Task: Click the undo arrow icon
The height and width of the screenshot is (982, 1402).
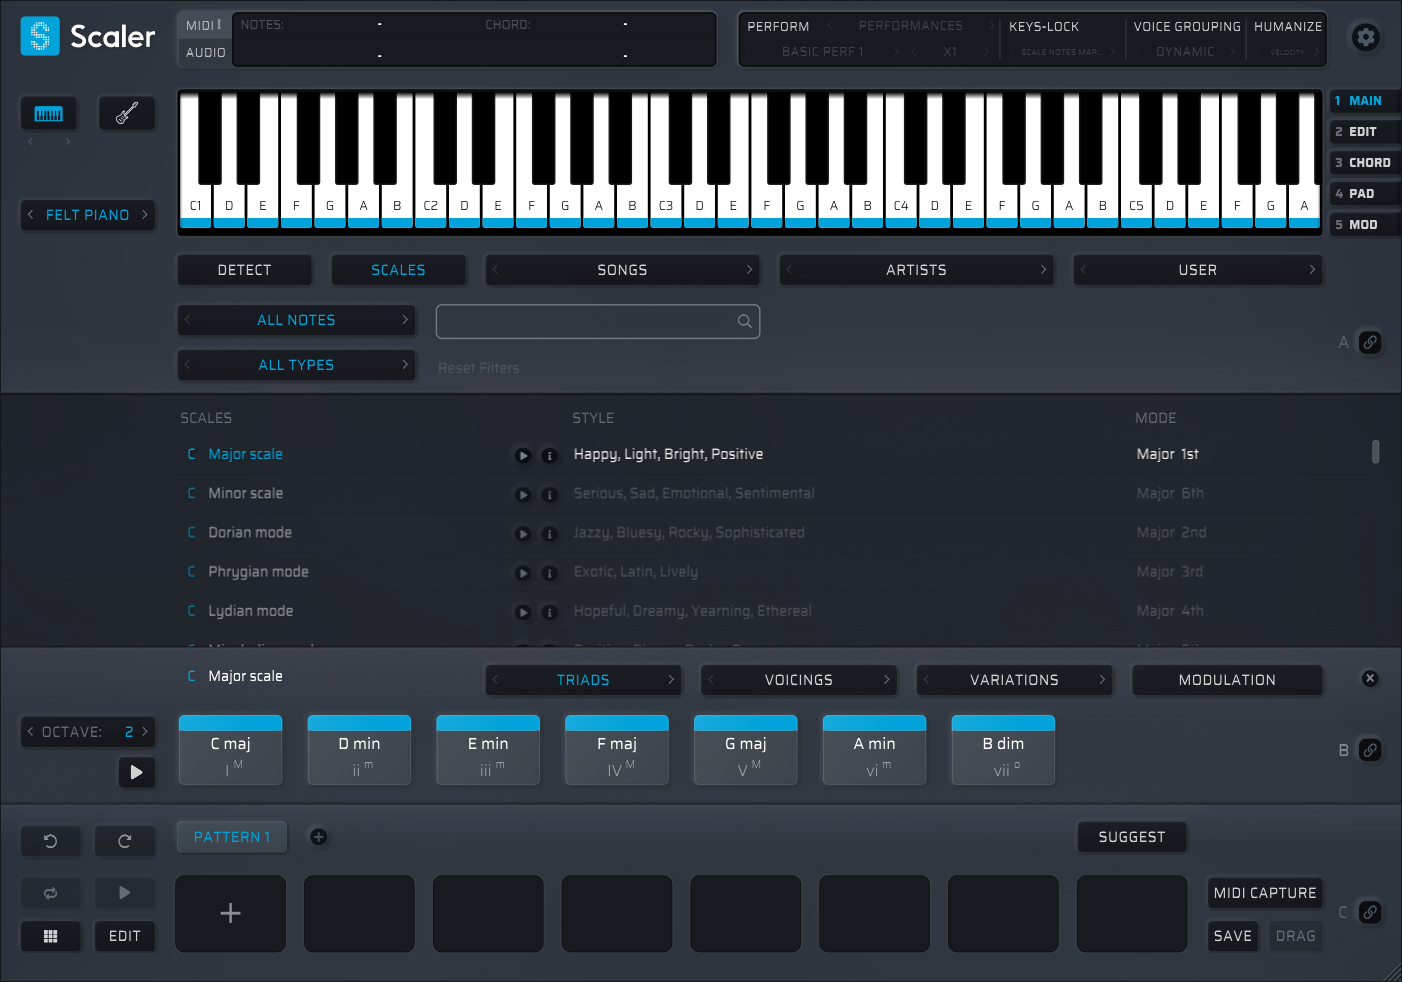Action: click(x=50, y=841)
